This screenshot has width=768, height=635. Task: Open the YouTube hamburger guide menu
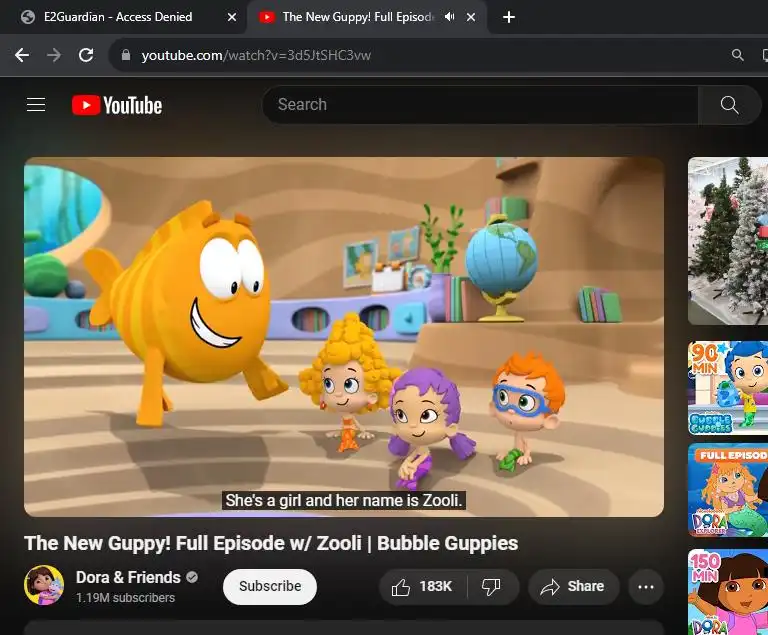point(36,105)
